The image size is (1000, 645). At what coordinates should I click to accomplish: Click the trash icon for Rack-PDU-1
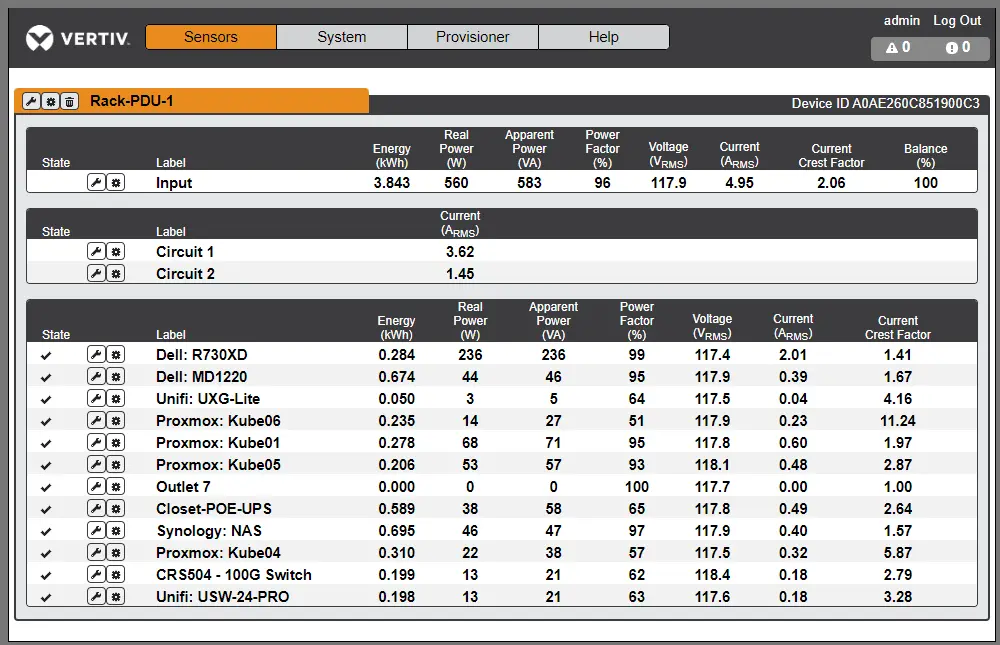[69, 101]
